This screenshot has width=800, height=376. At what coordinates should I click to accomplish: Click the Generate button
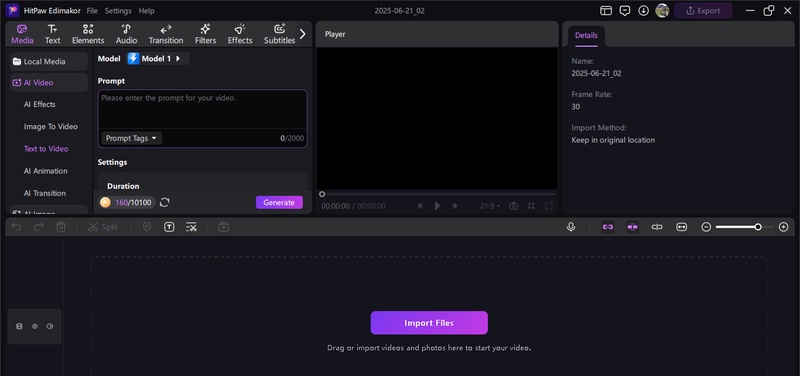(279, 203)
